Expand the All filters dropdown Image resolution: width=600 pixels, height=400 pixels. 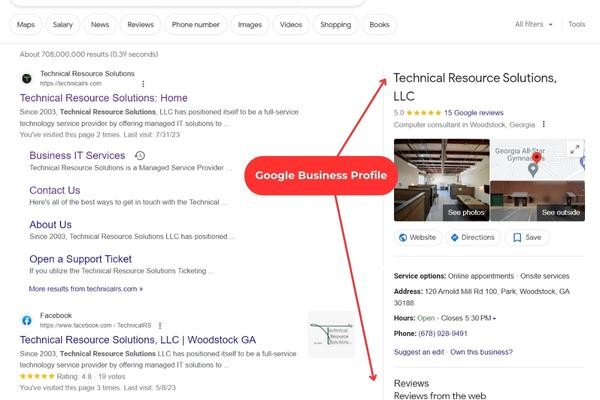click(x=533, y=24)
